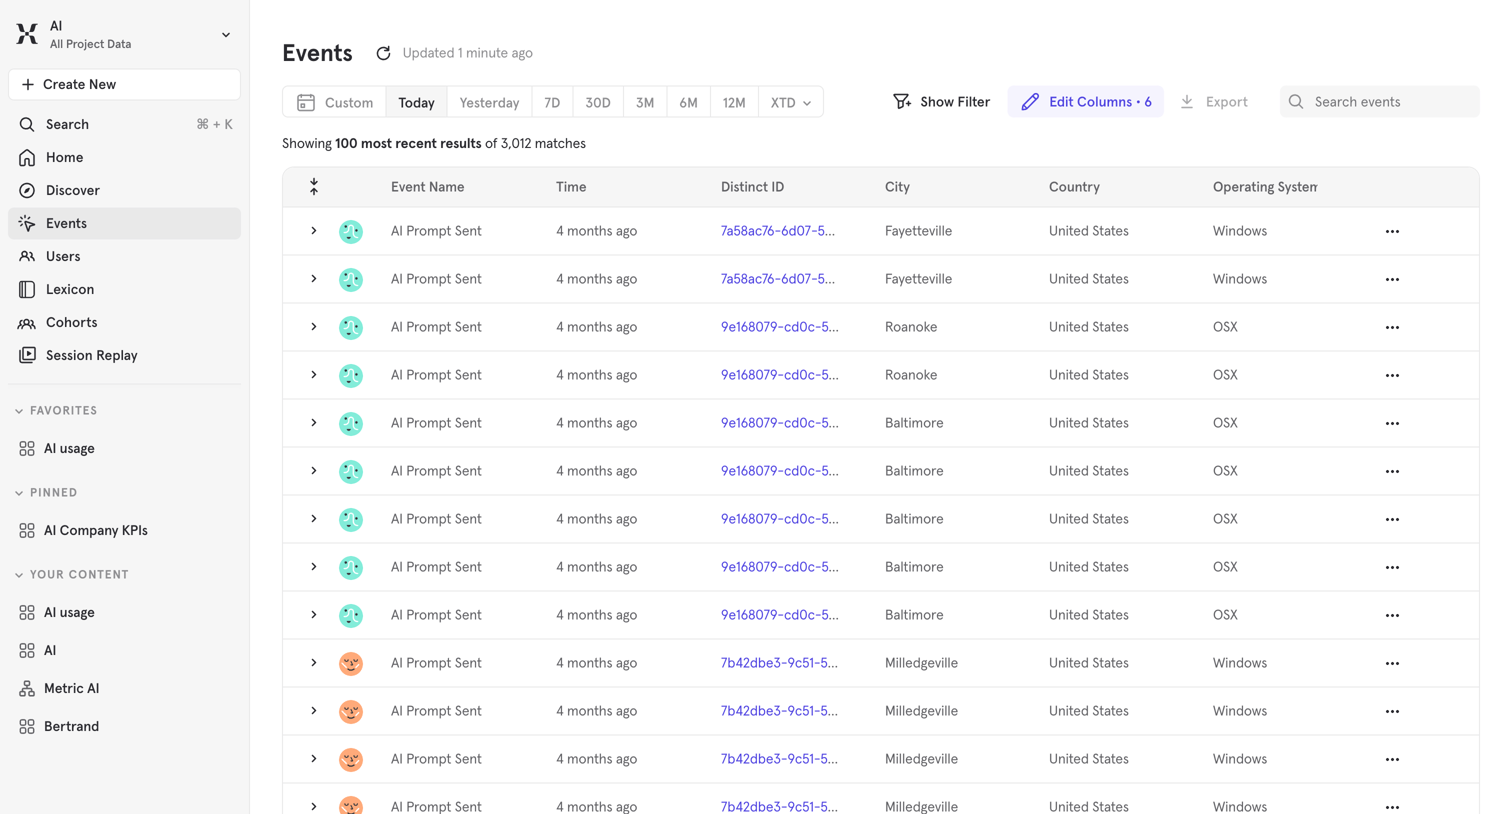This screenshot has width=1512, height=814.
Task: Select the Today time range
Action: (x=416, y=102)
